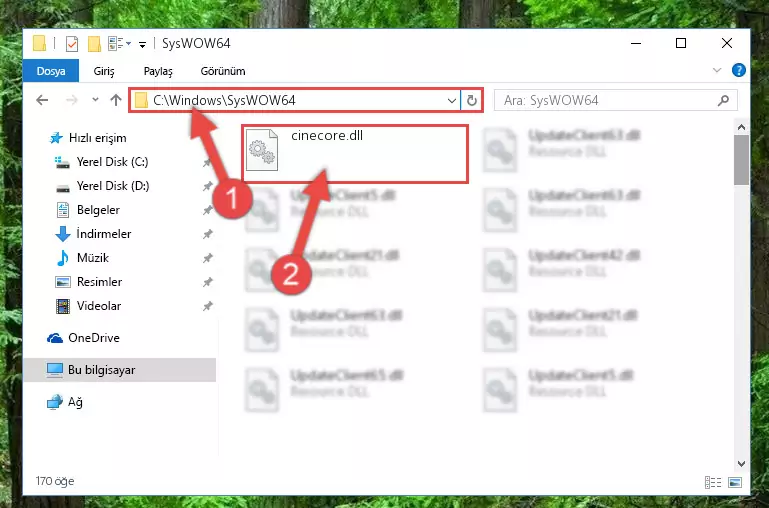Click the address bar path C:\Windows\SysWOW64
Viewport: 769px width, 508px height.
(224, 101)
